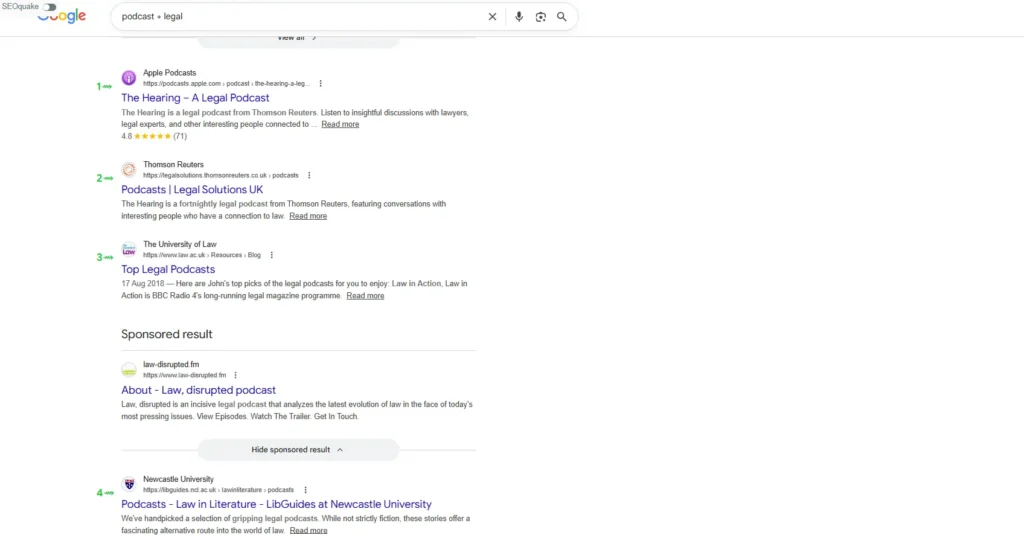Click the Newcastle University site name
This screenshot has width=1024, height=535.
tap(178, 479)
